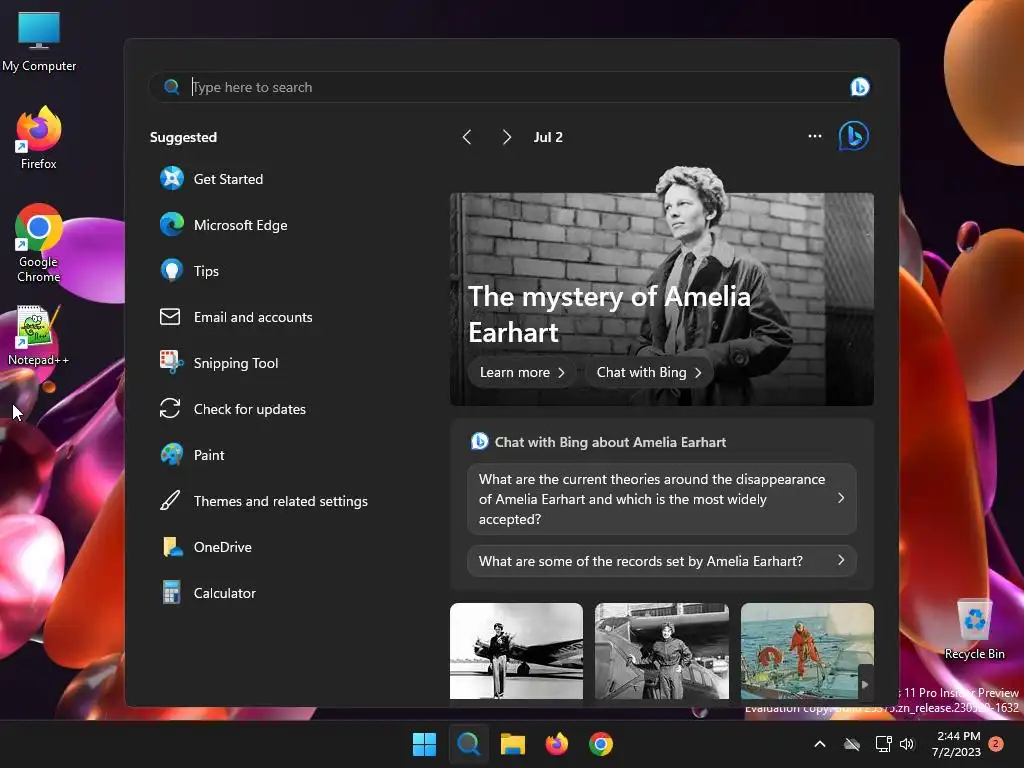Click the Suggested heading

(183, 137)
